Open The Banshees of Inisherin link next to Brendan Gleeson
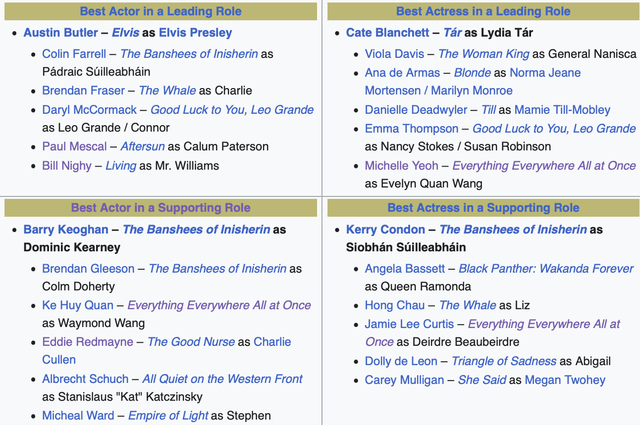Image resolution: width=640 pixels, height=425 pixels. [218, 269]
